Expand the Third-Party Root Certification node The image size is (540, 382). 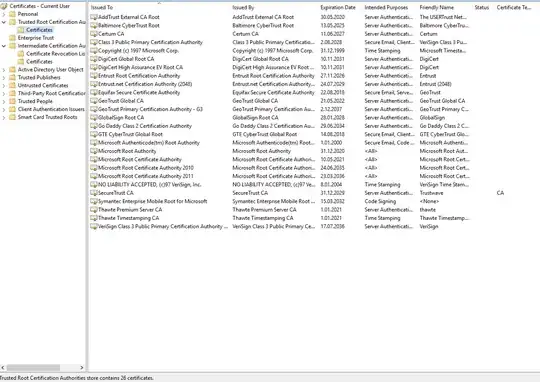click(4, 93)
